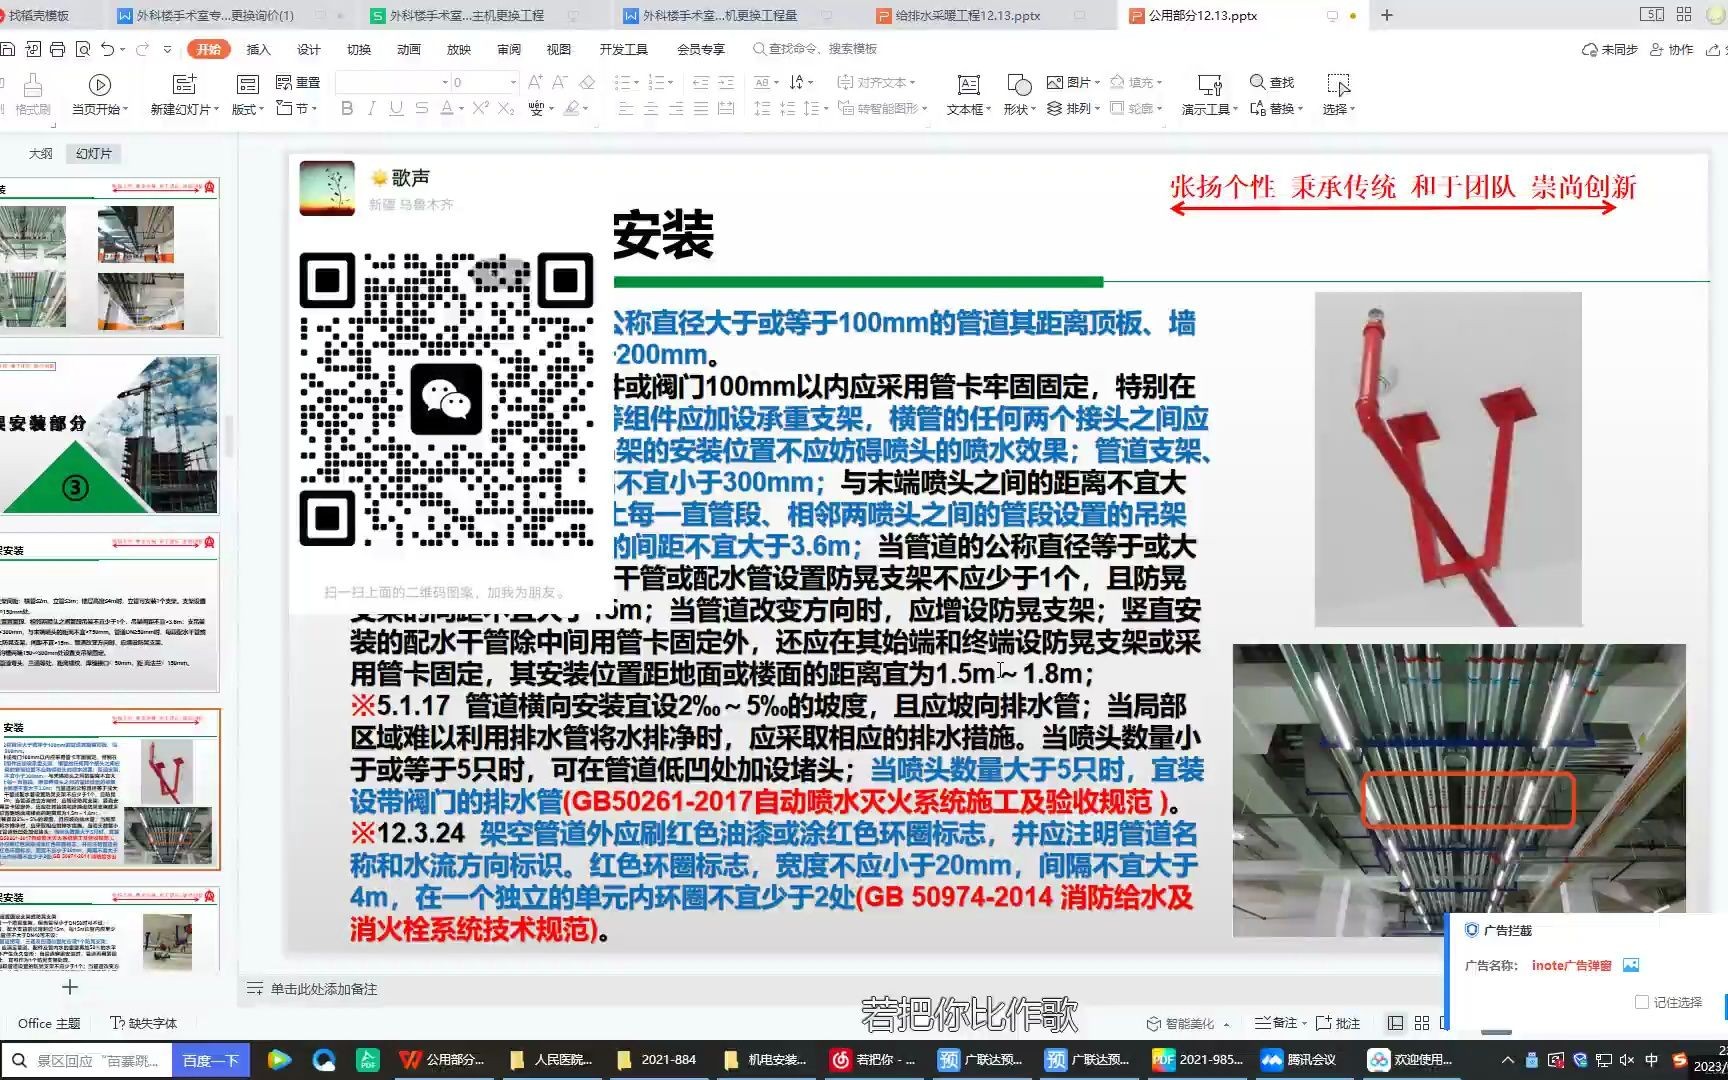Click the font color 'A' swatch
Image resolution: width=1728 pixels, height=1080 pixels.
446,108
